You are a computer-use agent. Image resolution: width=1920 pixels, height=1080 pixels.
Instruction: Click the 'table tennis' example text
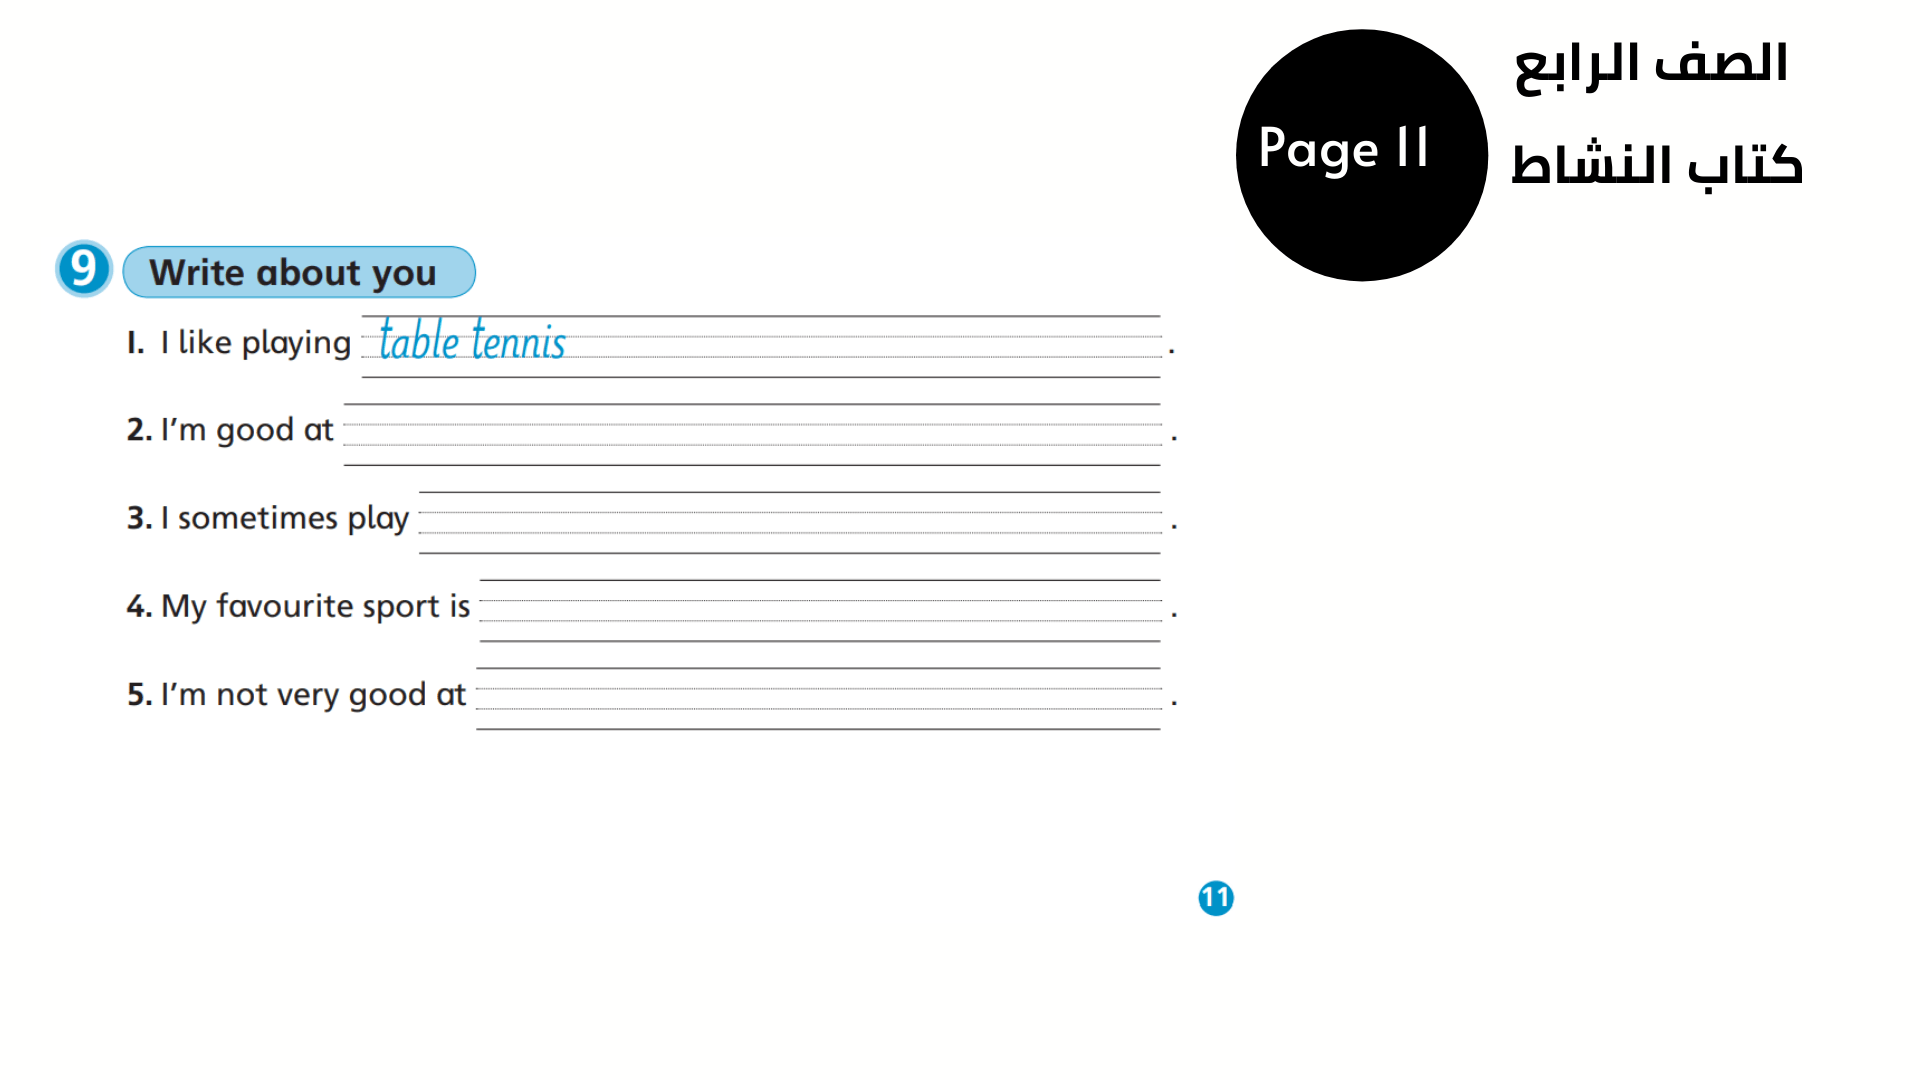[x=469, y=340]
